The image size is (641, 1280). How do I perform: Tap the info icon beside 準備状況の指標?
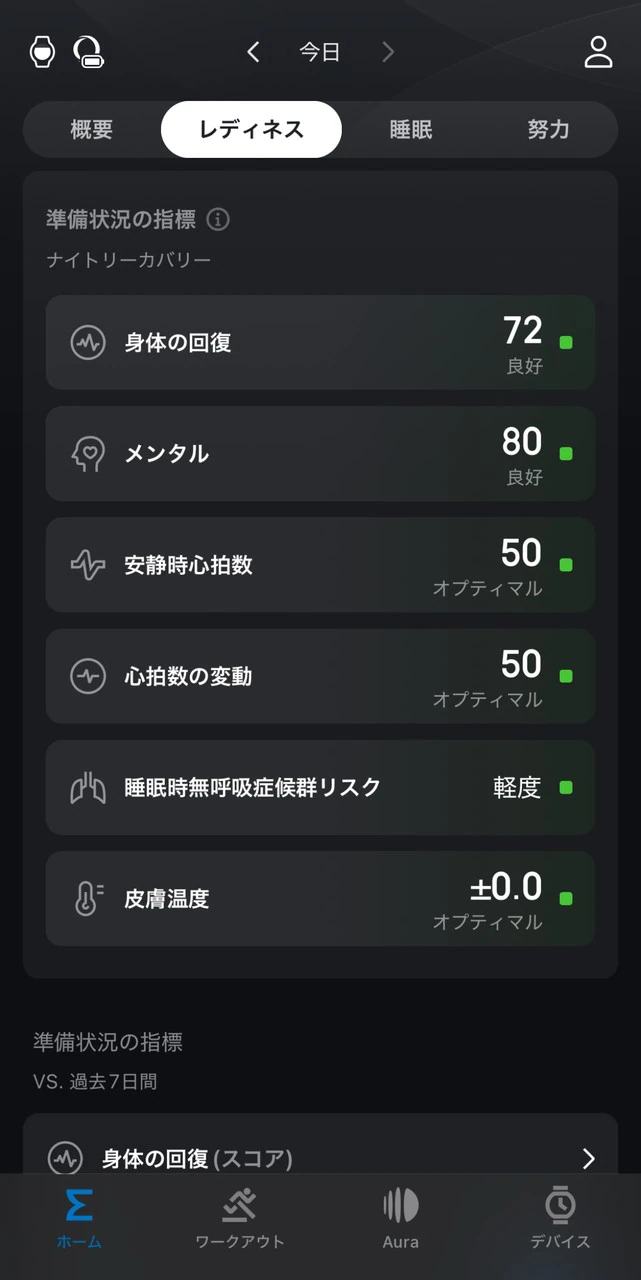[218, 219]
